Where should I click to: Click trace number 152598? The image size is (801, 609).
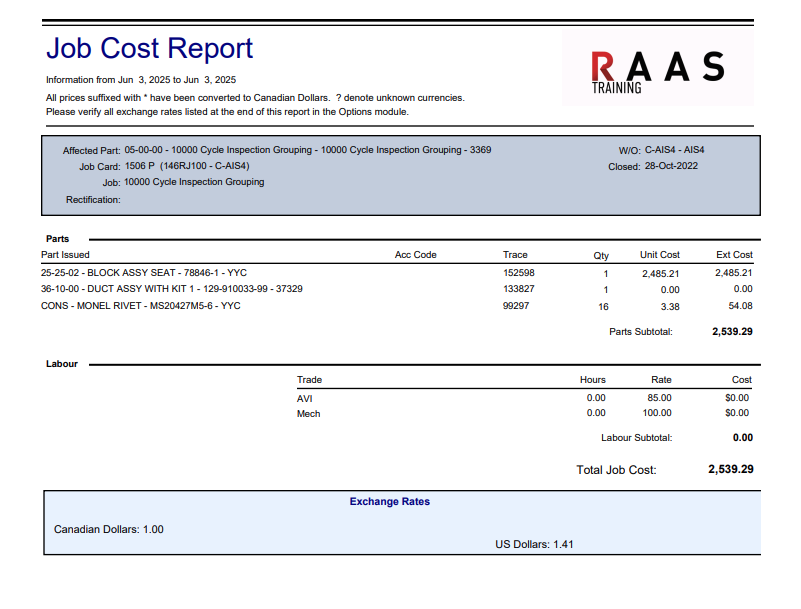point(518,272)
